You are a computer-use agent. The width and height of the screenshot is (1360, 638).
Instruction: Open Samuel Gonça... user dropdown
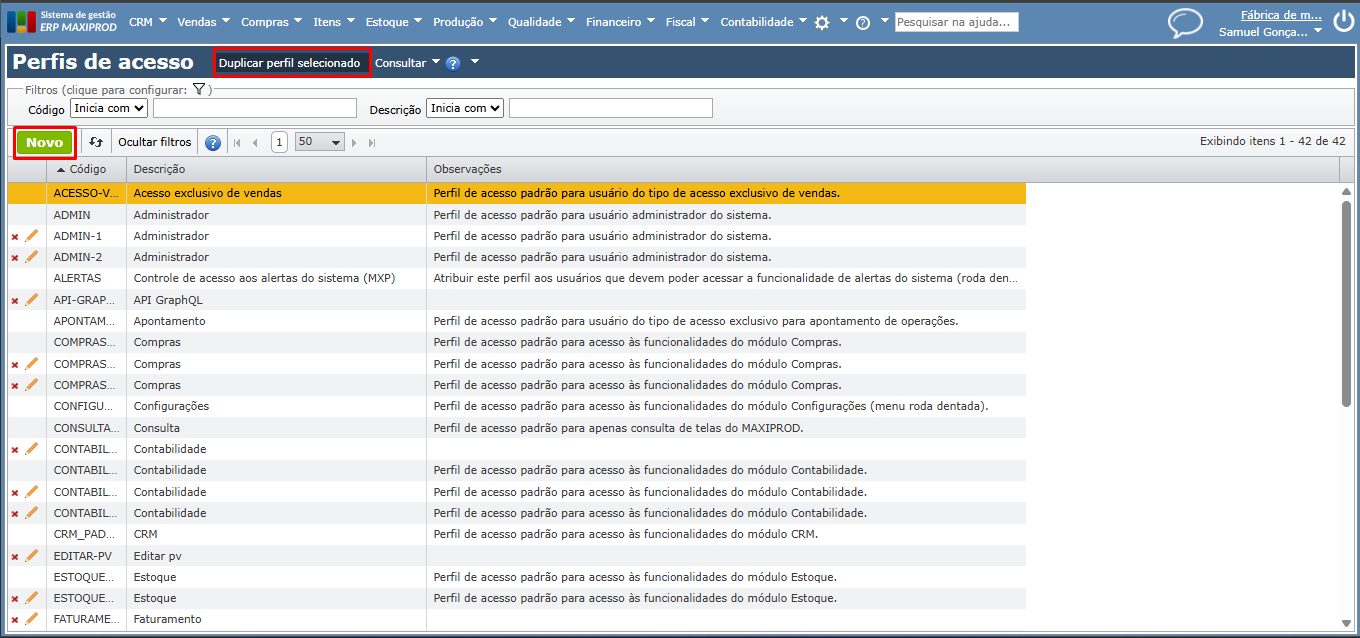(1270, 32)
